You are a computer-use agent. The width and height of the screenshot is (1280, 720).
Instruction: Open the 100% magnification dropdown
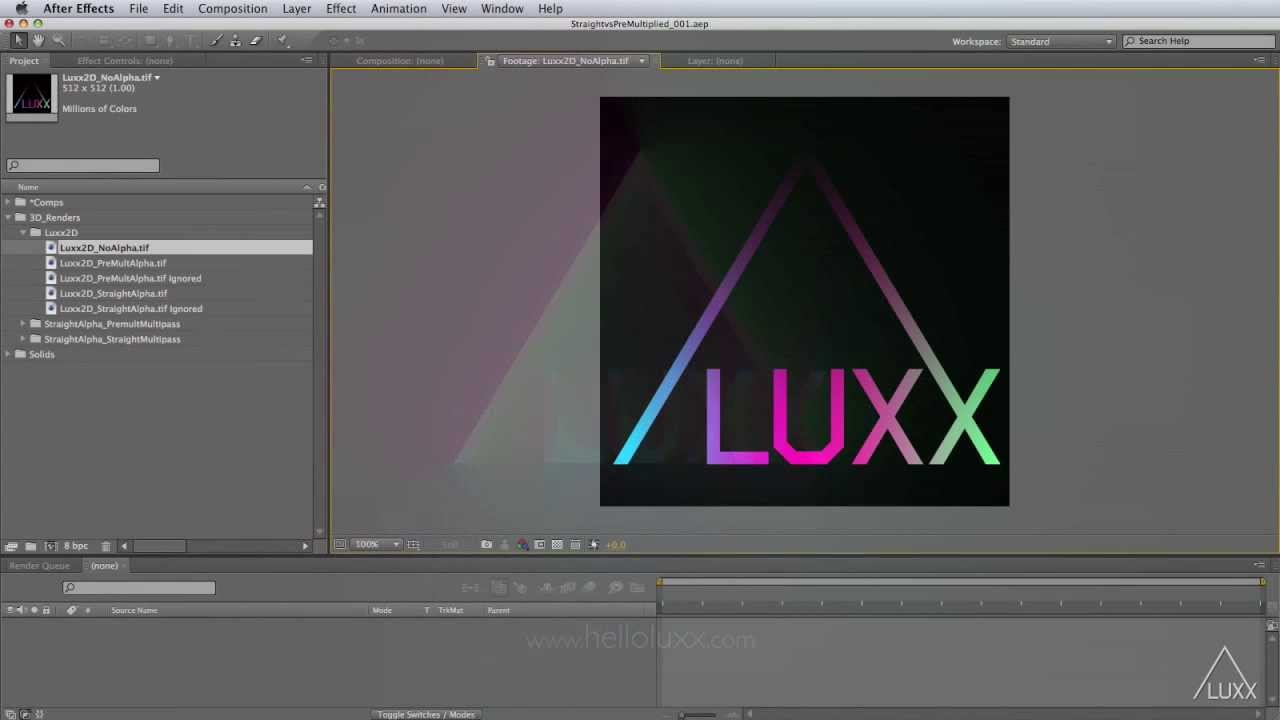377,545
